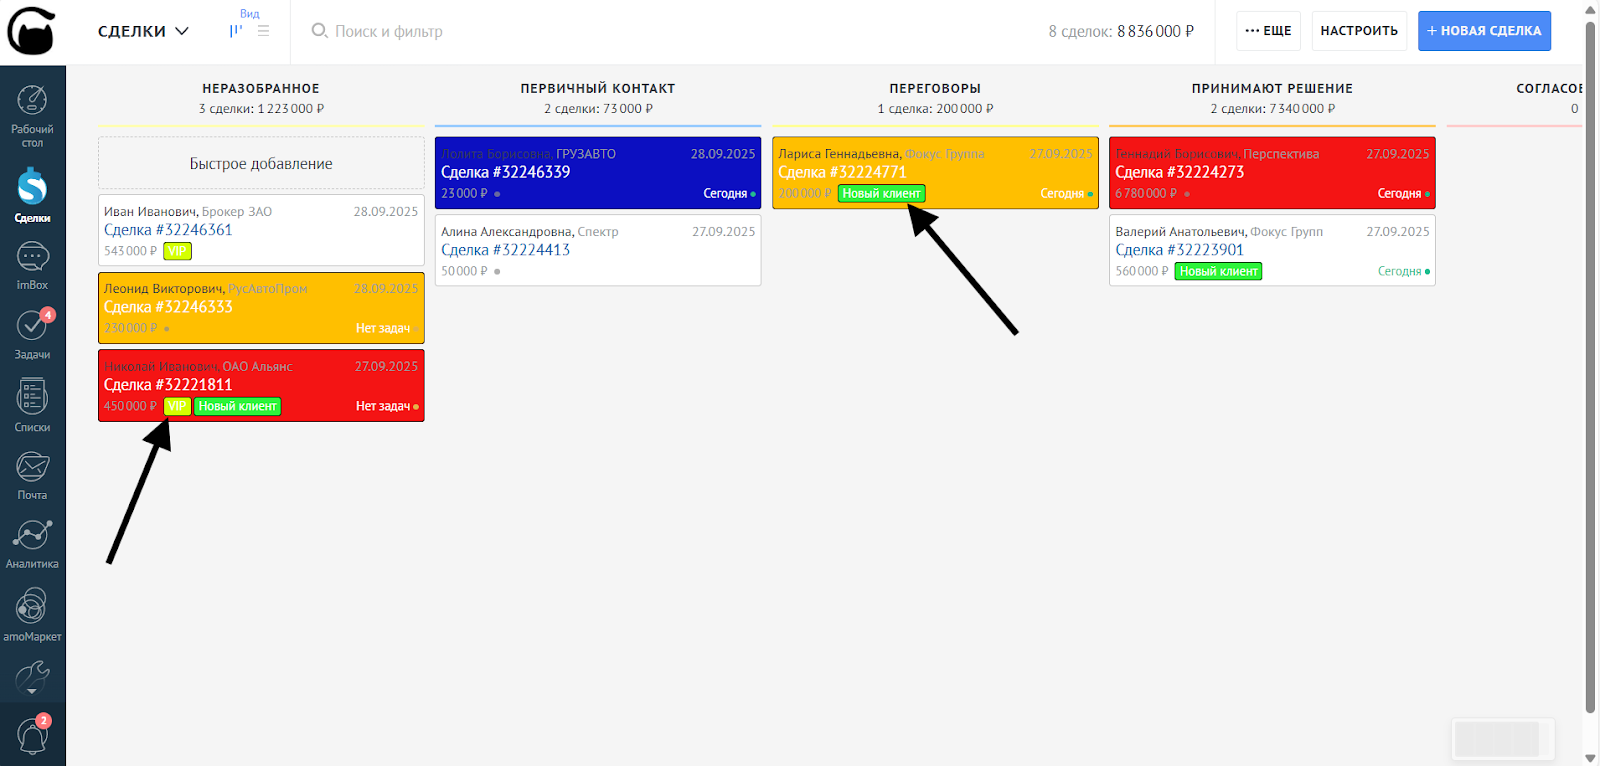1600x766 pixels.
Task: Open deal link Сделка #32246361
Action: click(x=168, y=230)
